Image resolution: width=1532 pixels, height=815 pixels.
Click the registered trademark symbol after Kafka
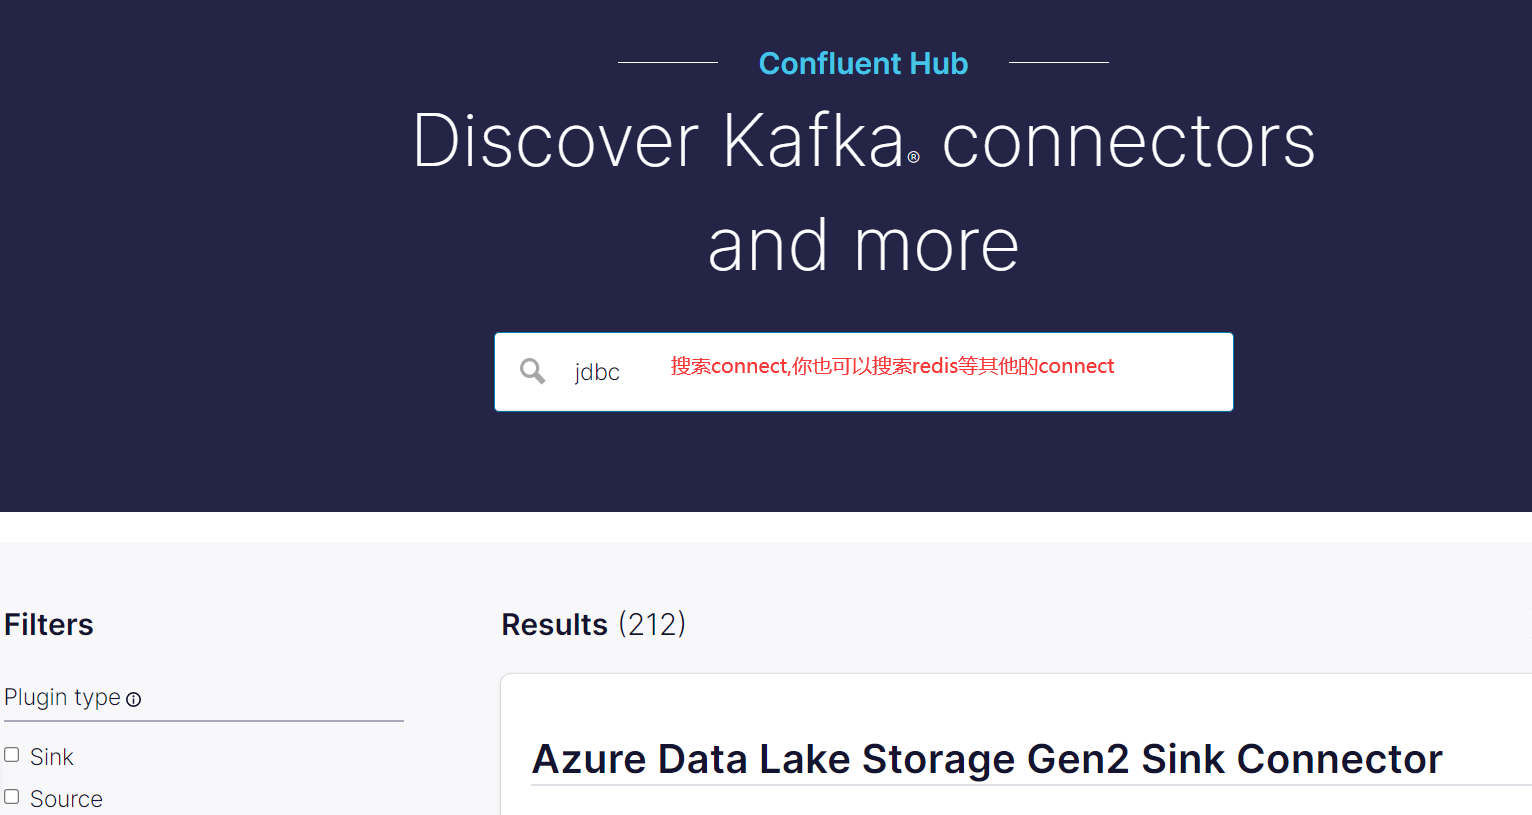point(913,158)
